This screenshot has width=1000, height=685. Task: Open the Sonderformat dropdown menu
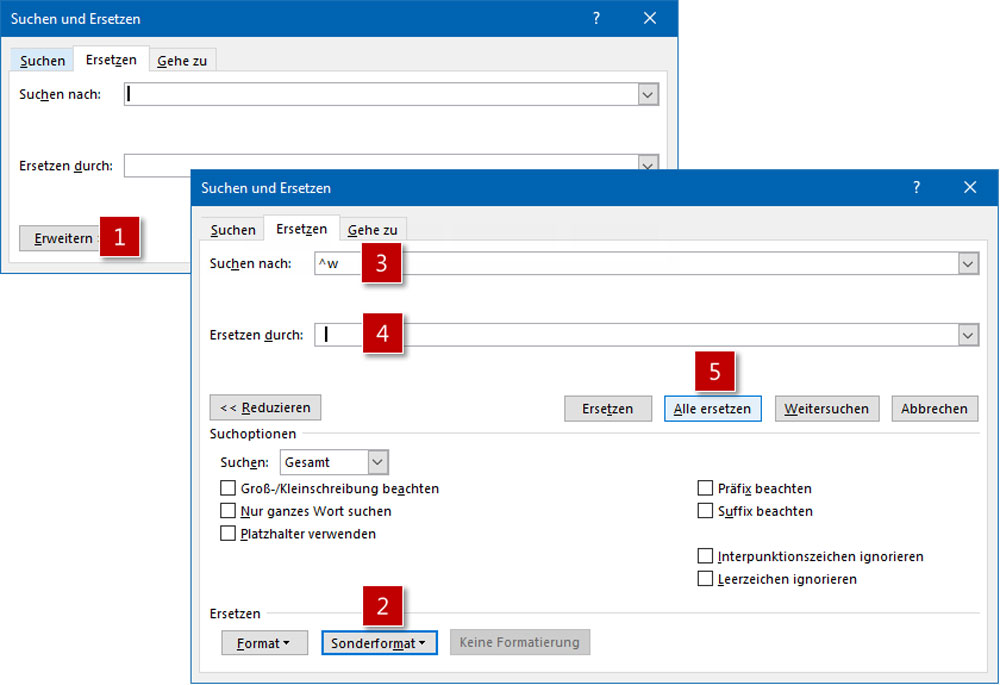point(379,643)
